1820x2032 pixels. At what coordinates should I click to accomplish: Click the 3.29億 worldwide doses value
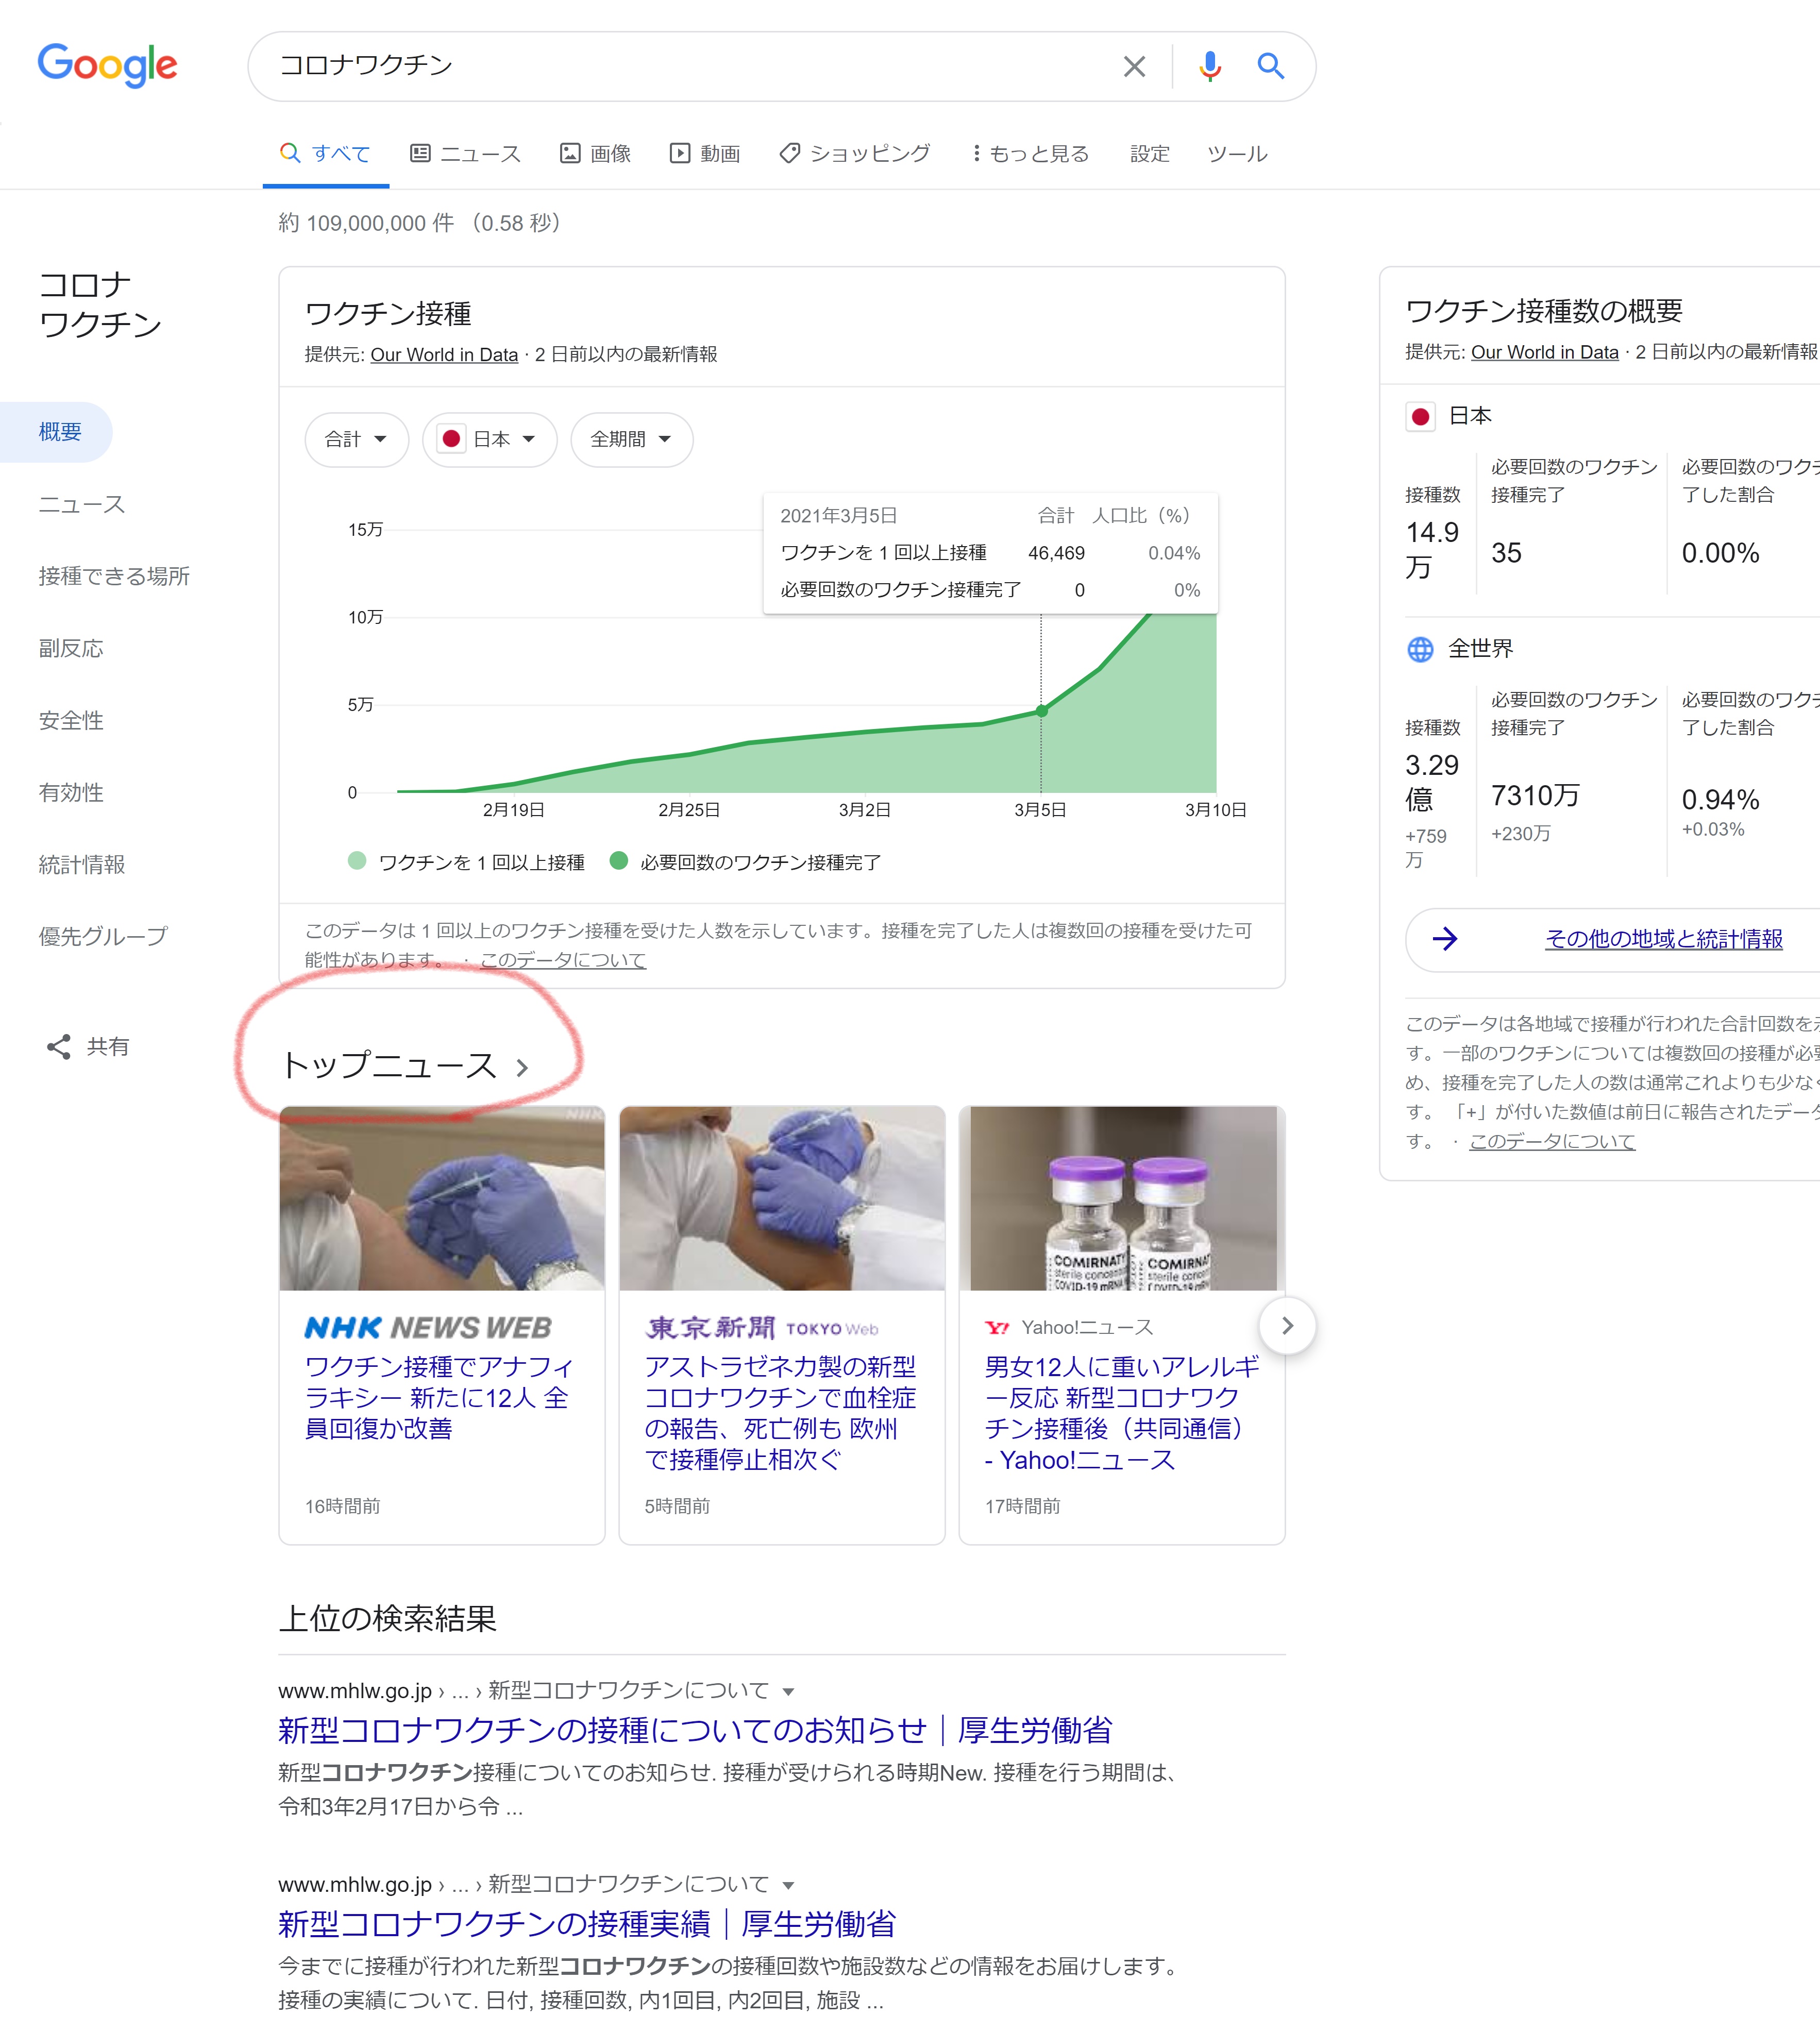[1432, 782]
